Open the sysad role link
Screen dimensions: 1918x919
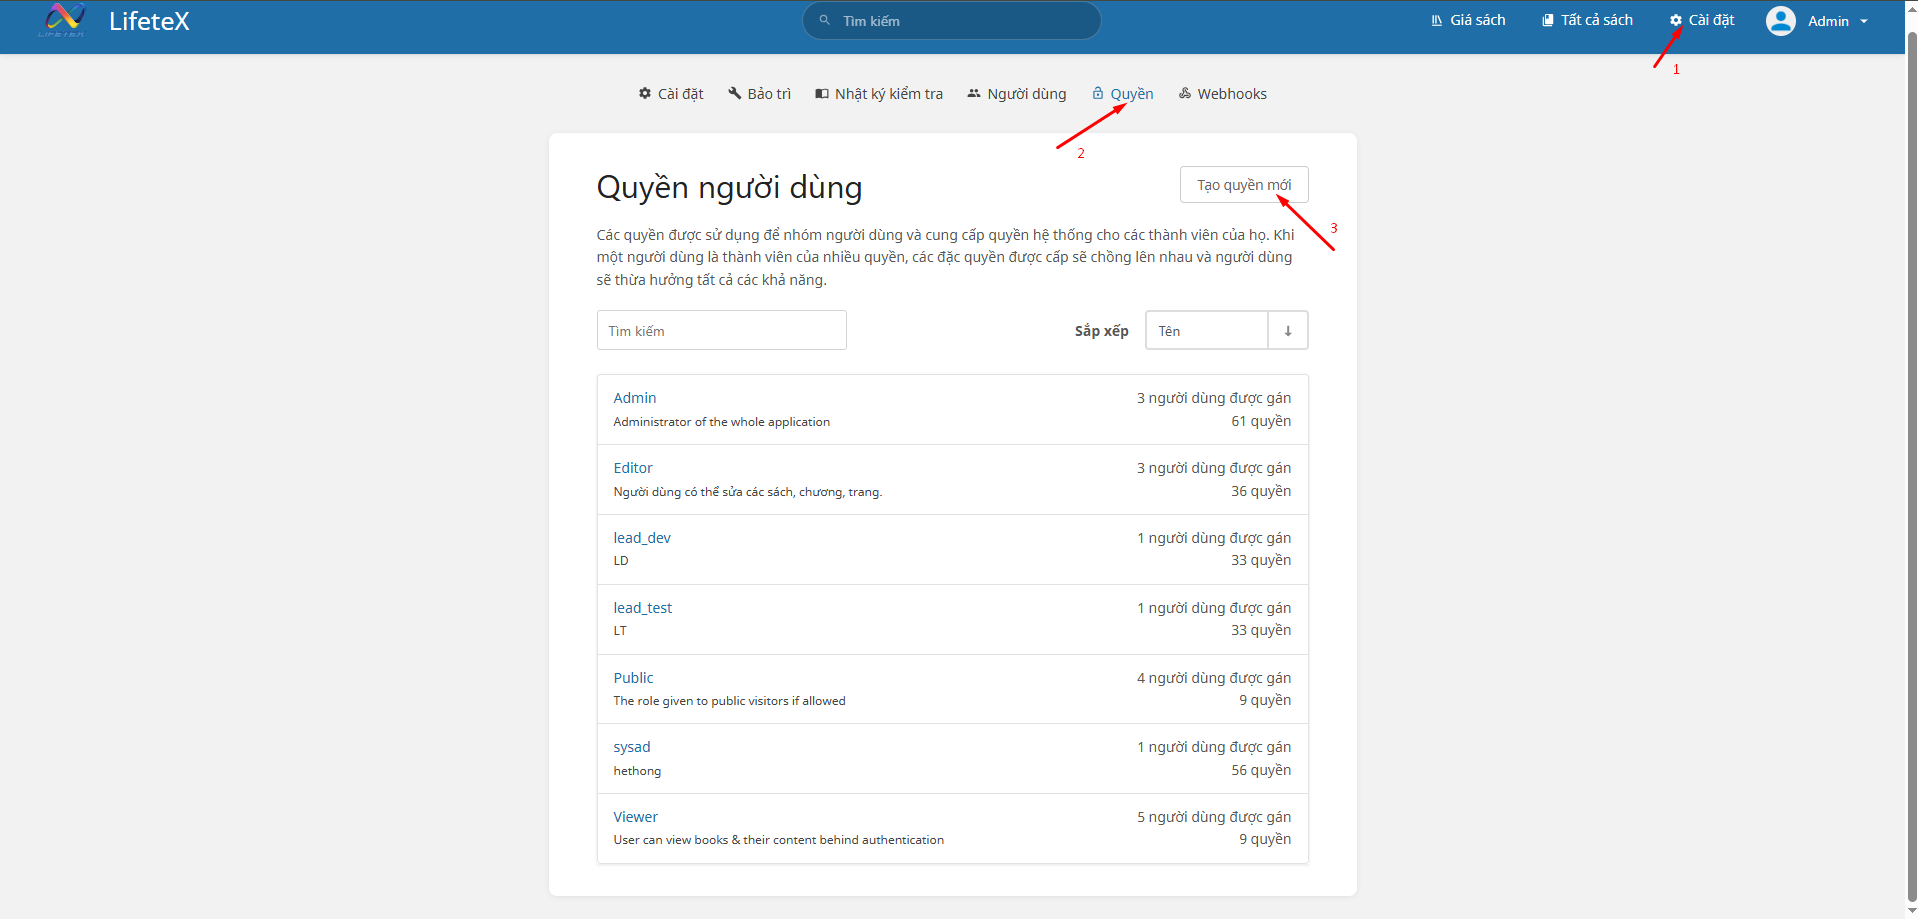pos(632,747)
